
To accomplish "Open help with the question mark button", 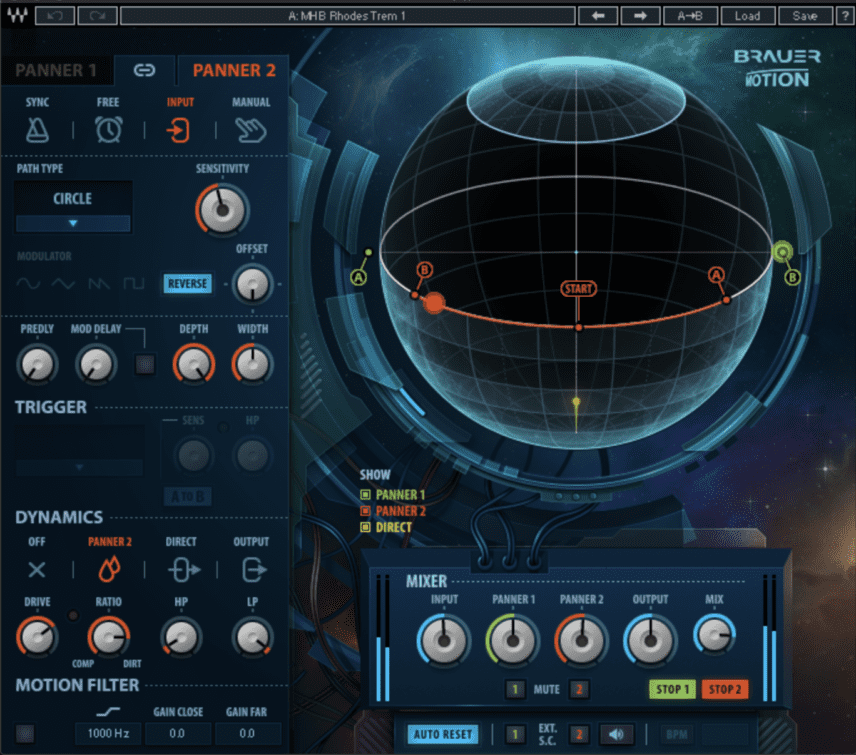I will [845, 16].
